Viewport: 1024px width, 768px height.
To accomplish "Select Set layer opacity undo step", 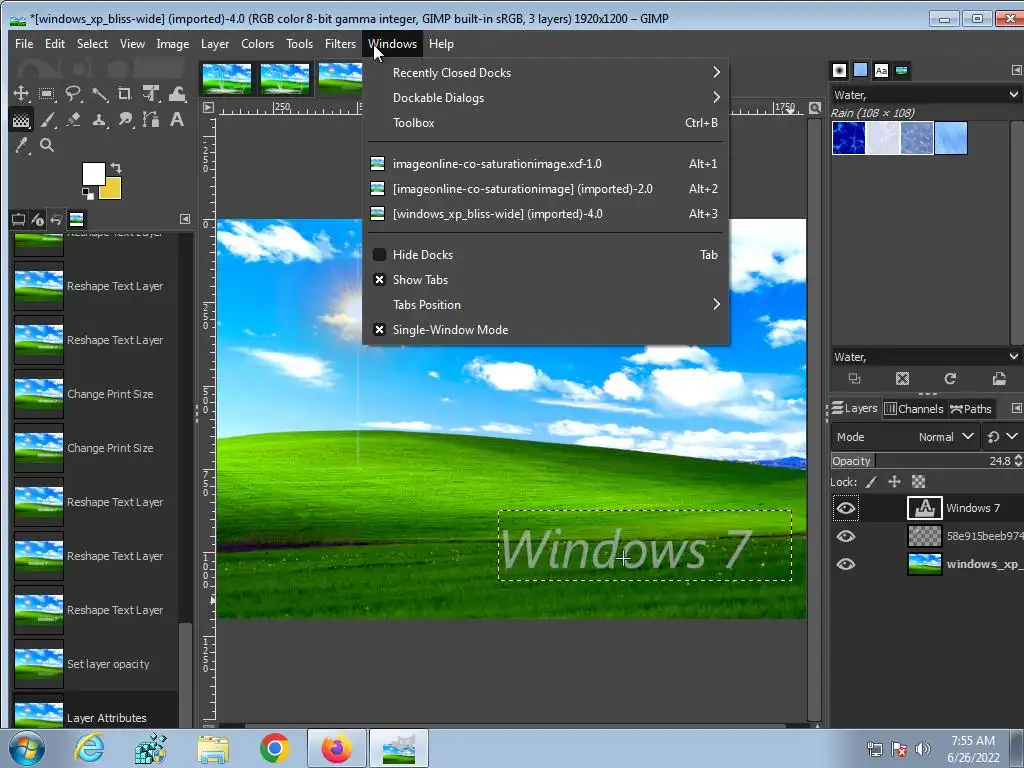I will click(x=95, y=664).
